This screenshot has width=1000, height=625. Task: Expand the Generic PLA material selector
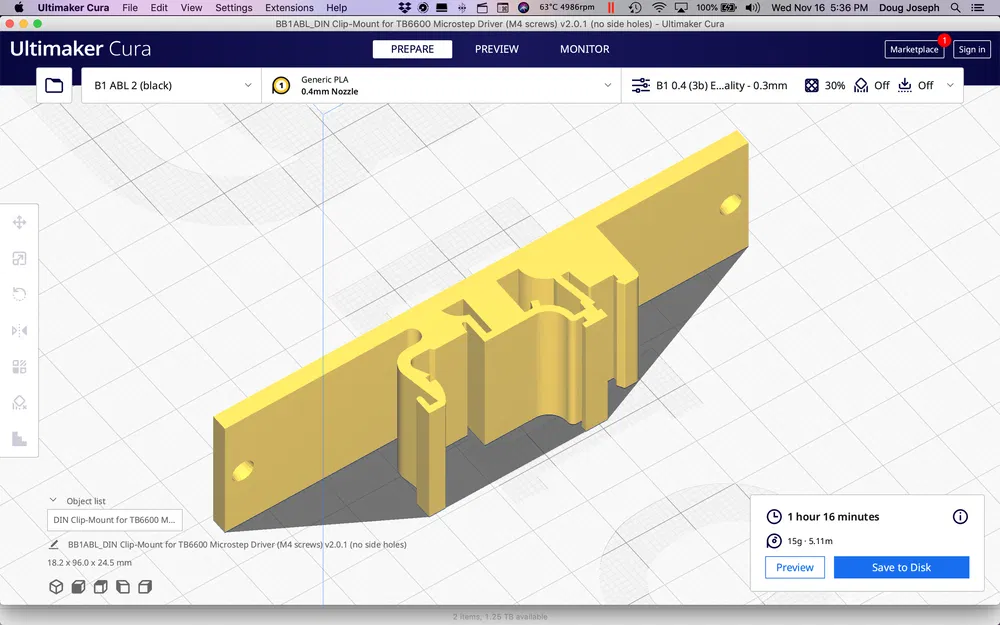coord(440,86)
